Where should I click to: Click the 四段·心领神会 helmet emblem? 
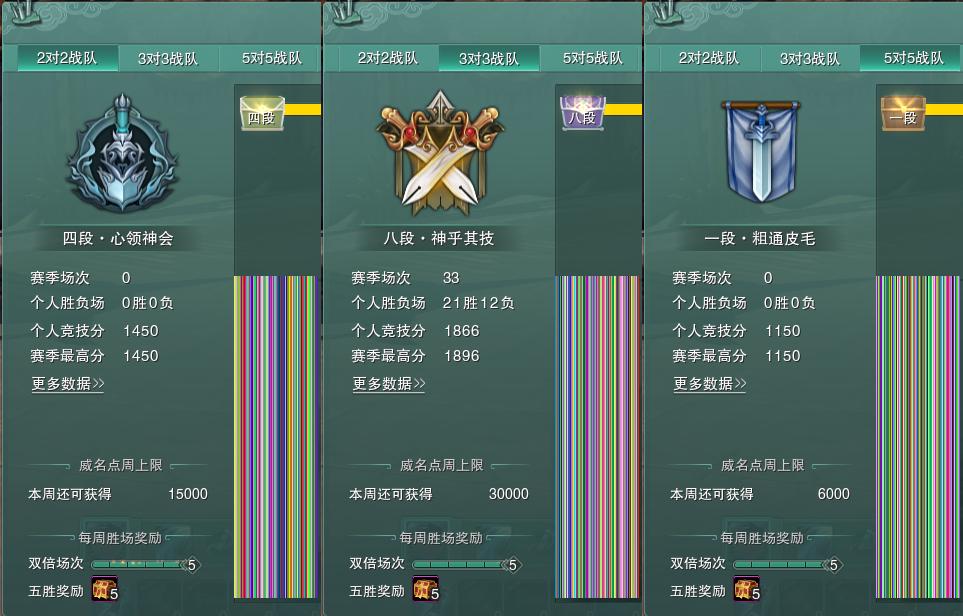(x=122, y=154)
